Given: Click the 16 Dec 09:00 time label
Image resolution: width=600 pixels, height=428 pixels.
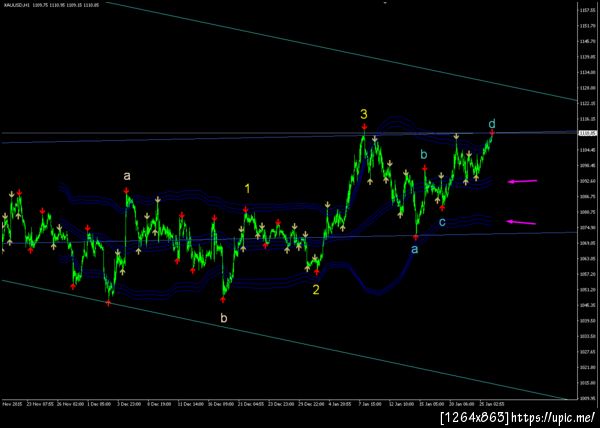Looking at the screenshot, I should [220, 404].
